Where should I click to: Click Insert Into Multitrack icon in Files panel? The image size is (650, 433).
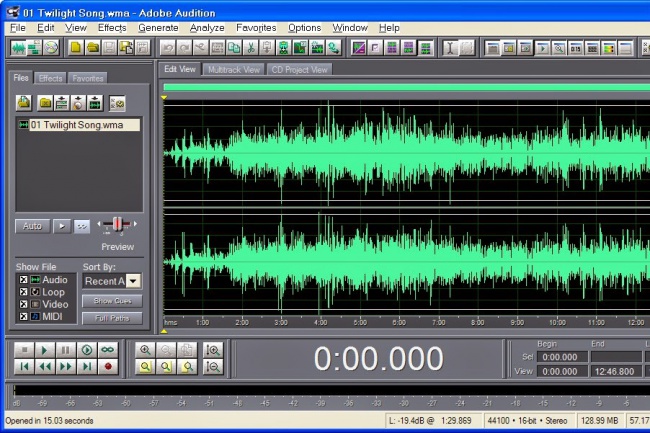click(61, 103)
